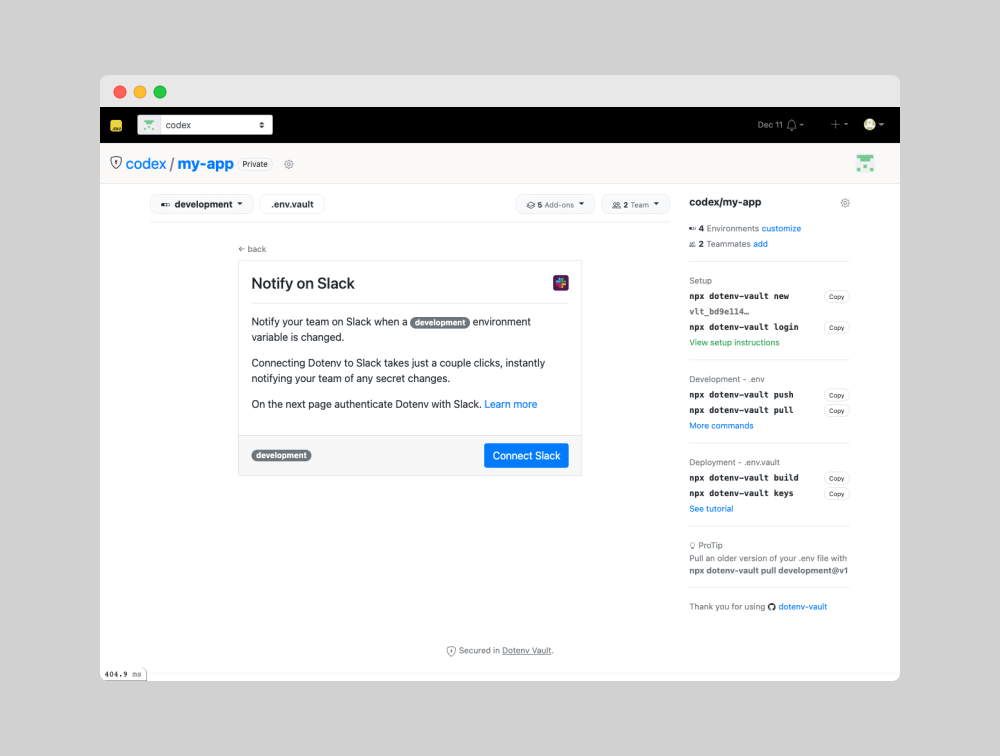Click the Dotenv Vault footer link
Screen dimensions: 1000x756
tap(527, 651)
